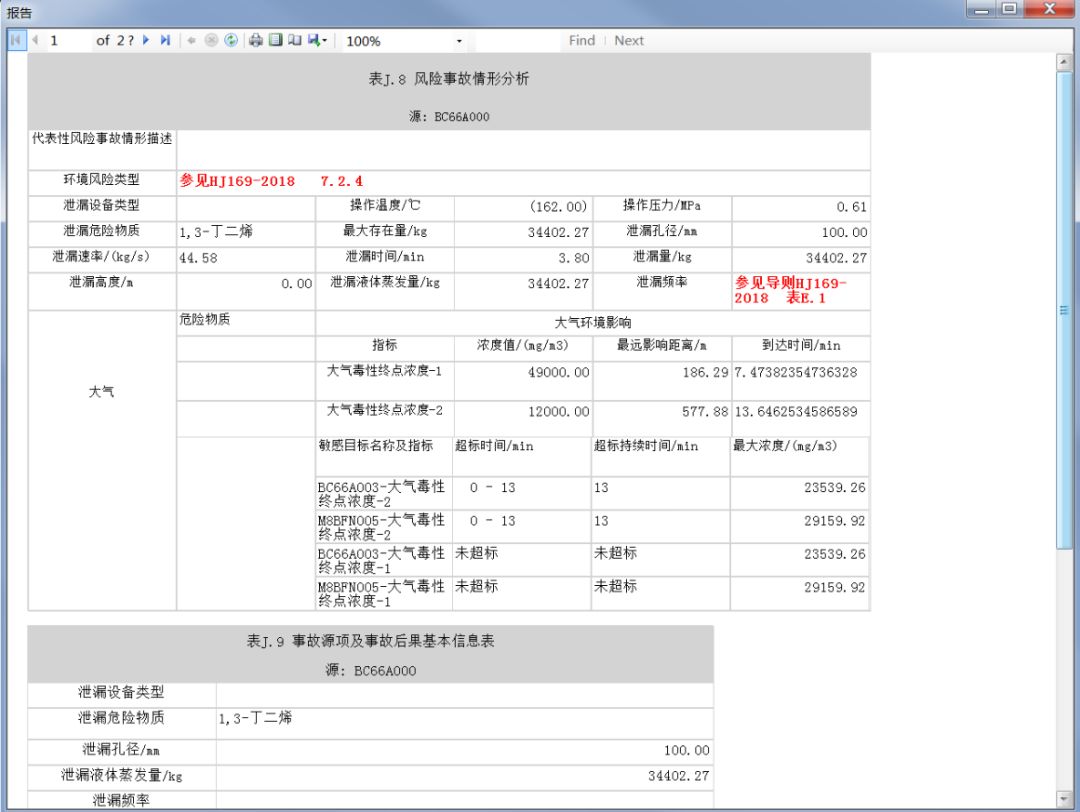The width and height of the screenshot is (1080, 812).
Task: Open page setup
Action: click(295, 41)
